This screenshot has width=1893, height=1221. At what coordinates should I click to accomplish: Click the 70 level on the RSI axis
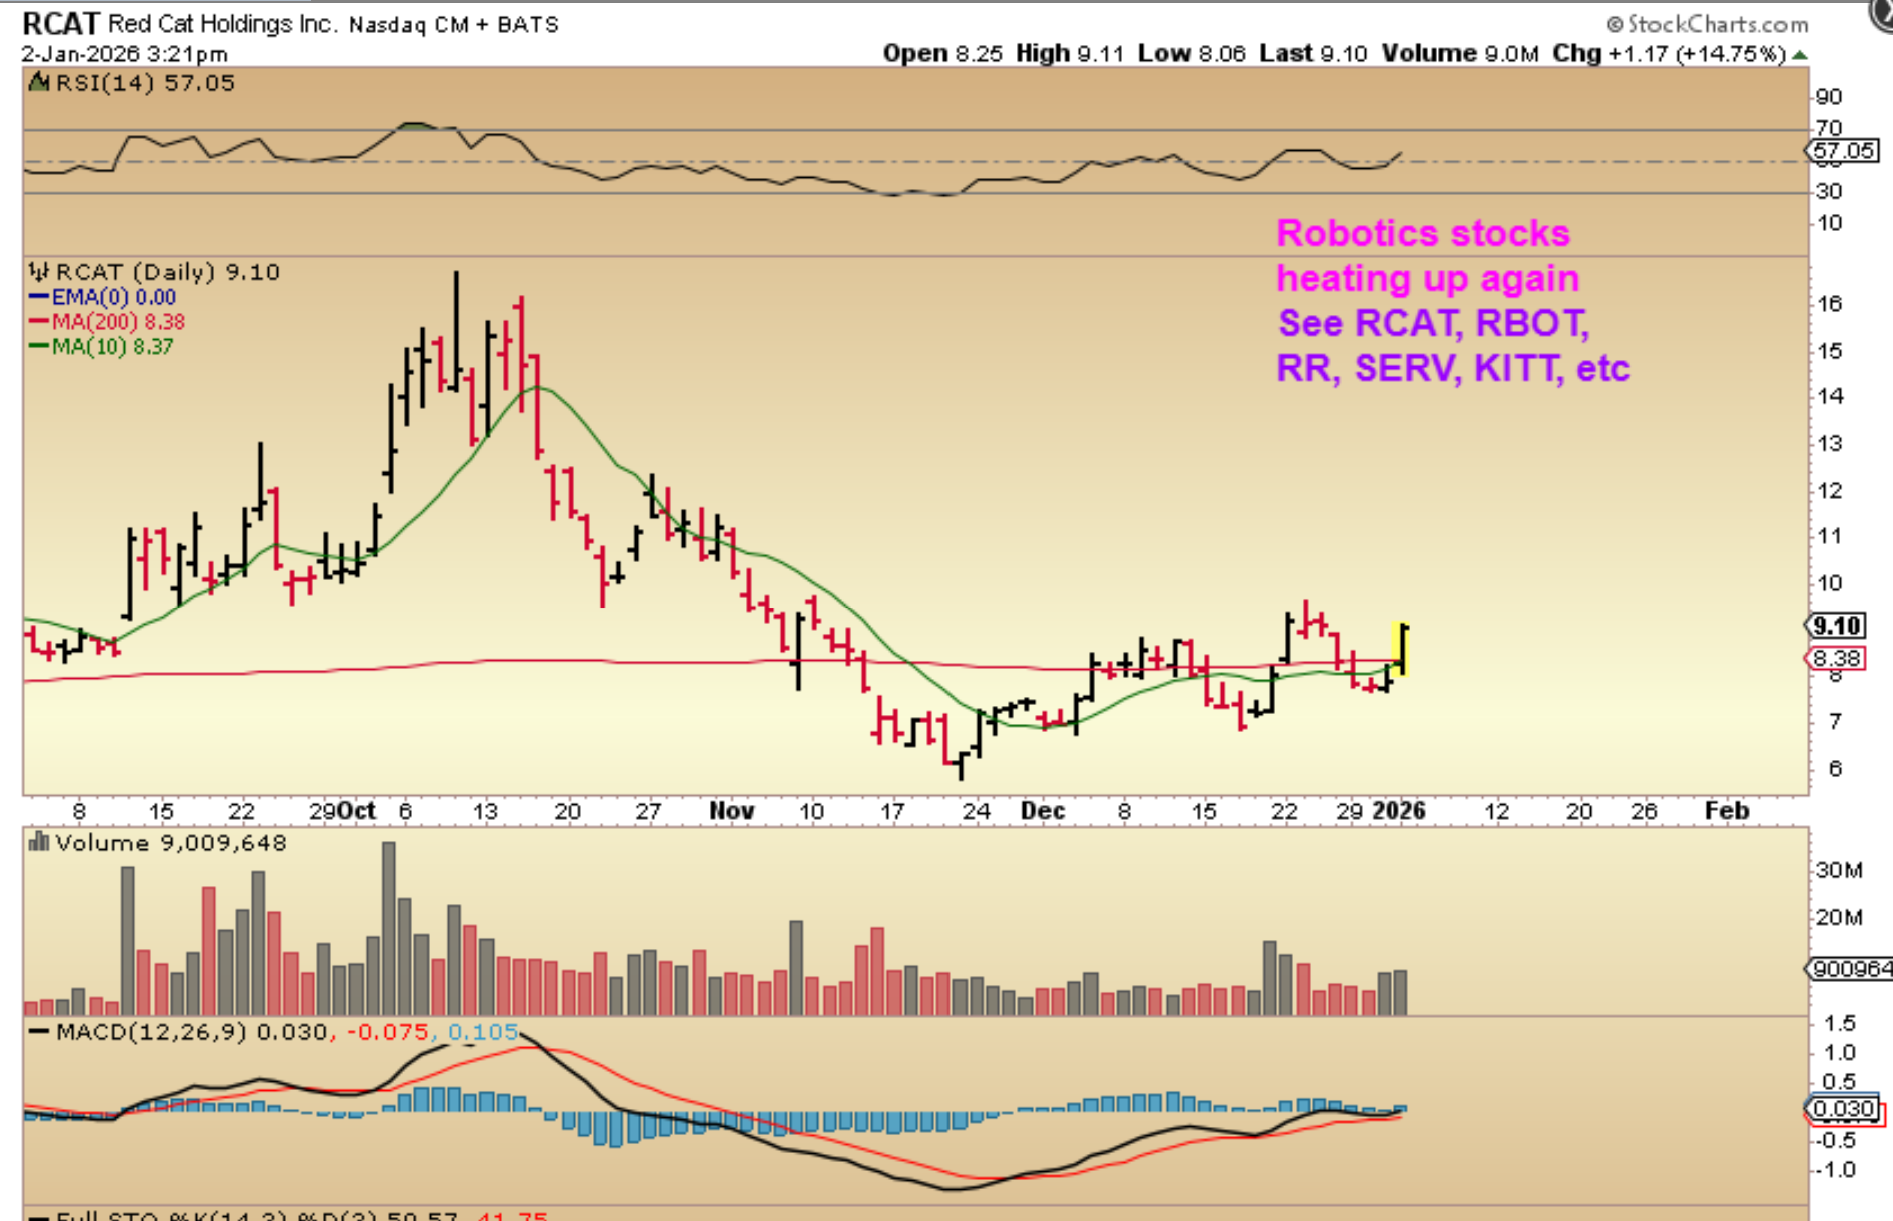(1829, 128)
